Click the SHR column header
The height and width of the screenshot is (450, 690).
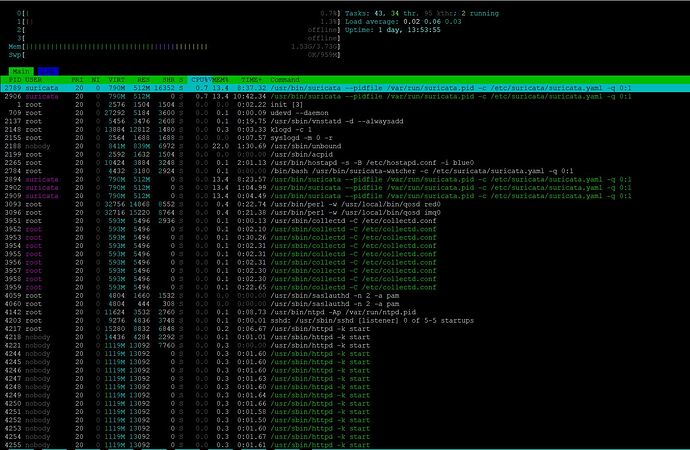click(168, 80)
